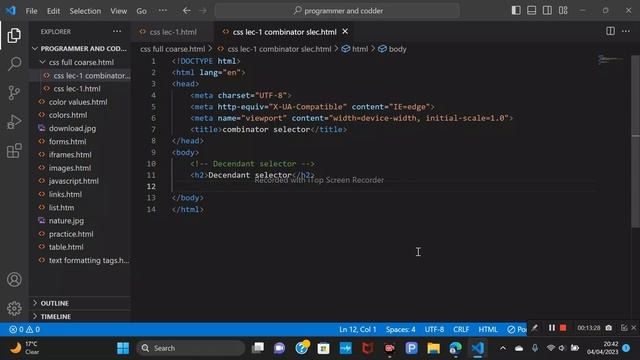The image size is (640, 360).
Task: Open Customize Layout icon
Action: point(563,11)
